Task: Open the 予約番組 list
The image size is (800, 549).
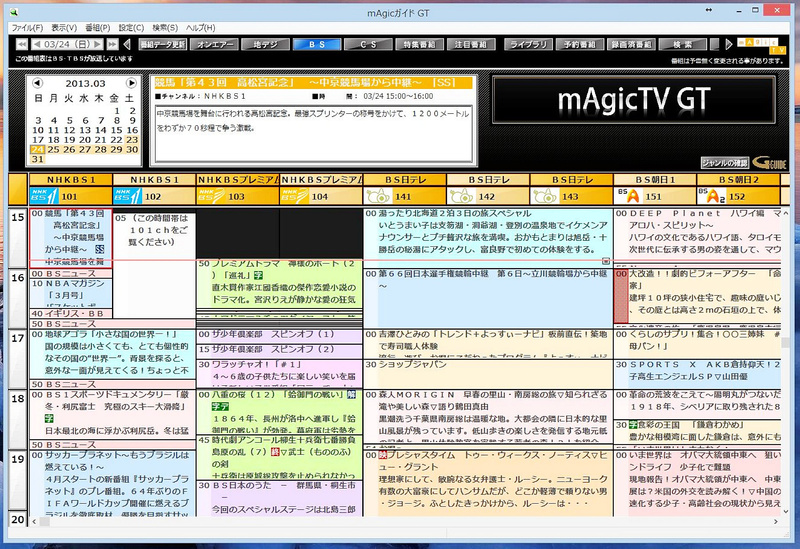Action: (580, 44)
